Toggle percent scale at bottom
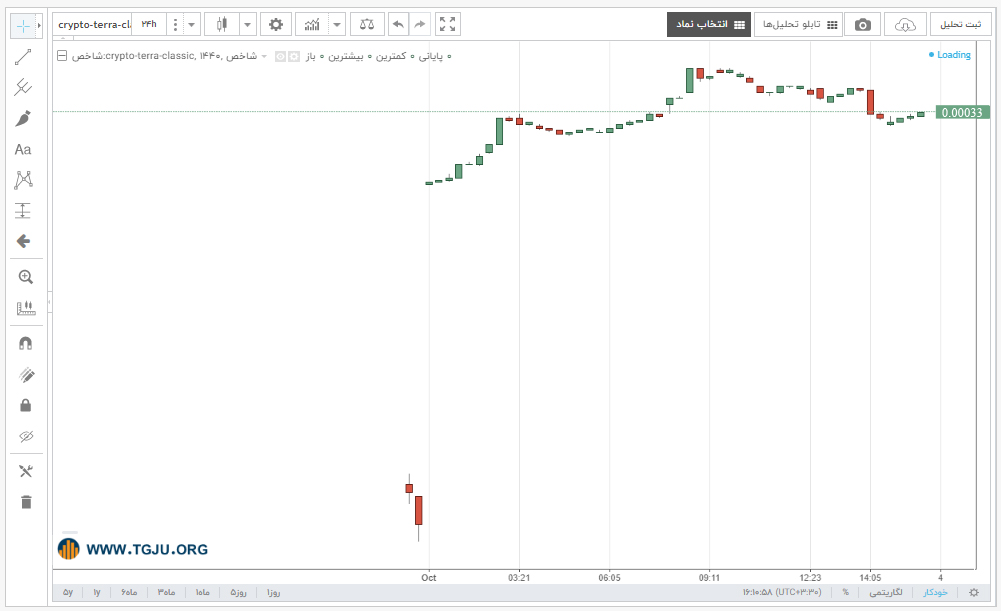The height and width of the screenshot is (611, 1001). (845, 592)
